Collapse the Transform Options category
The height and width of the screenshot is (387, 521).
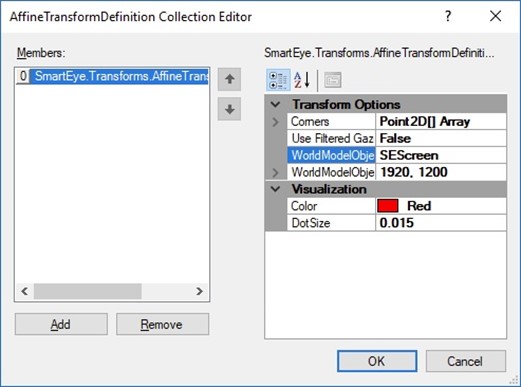point(275,104)
